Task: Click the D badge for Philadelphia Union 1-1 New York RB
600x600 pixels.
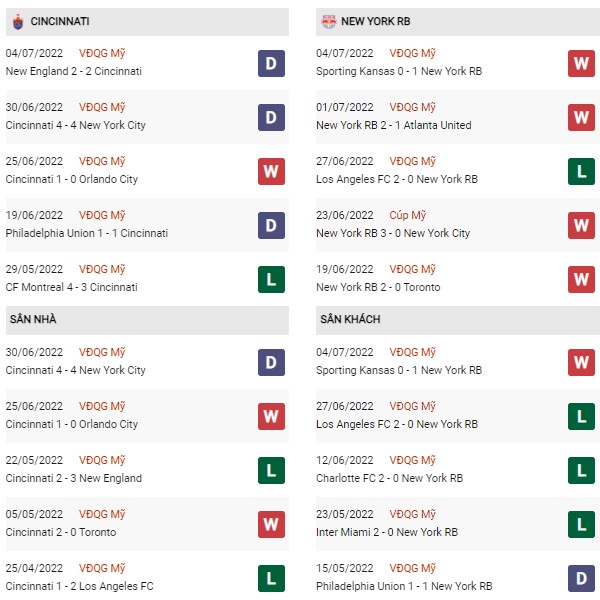Action: tap(581, 578)
